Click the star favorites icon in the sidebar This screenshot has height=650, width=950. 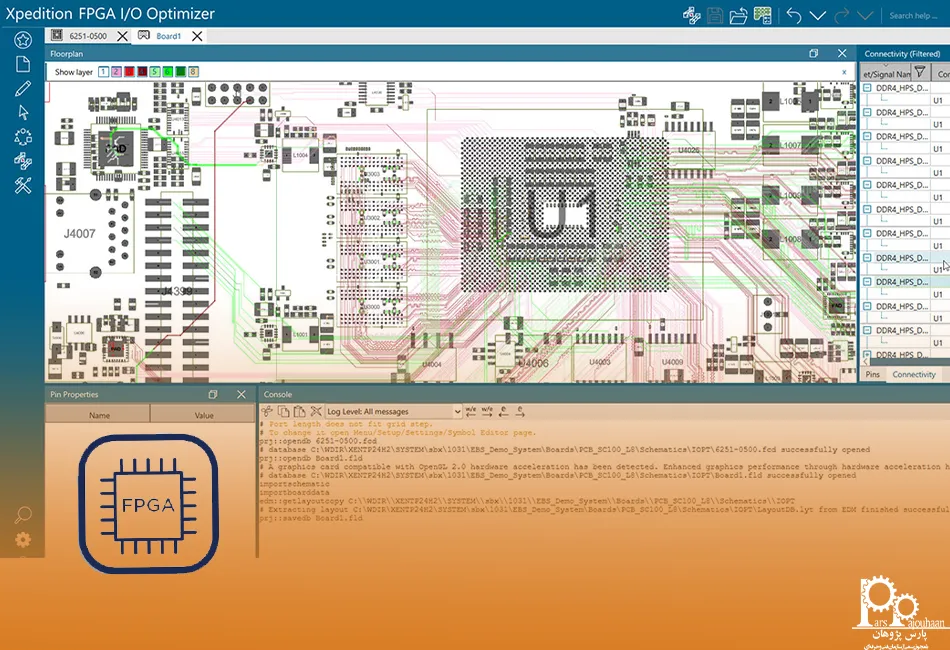[x=22, y=40]
